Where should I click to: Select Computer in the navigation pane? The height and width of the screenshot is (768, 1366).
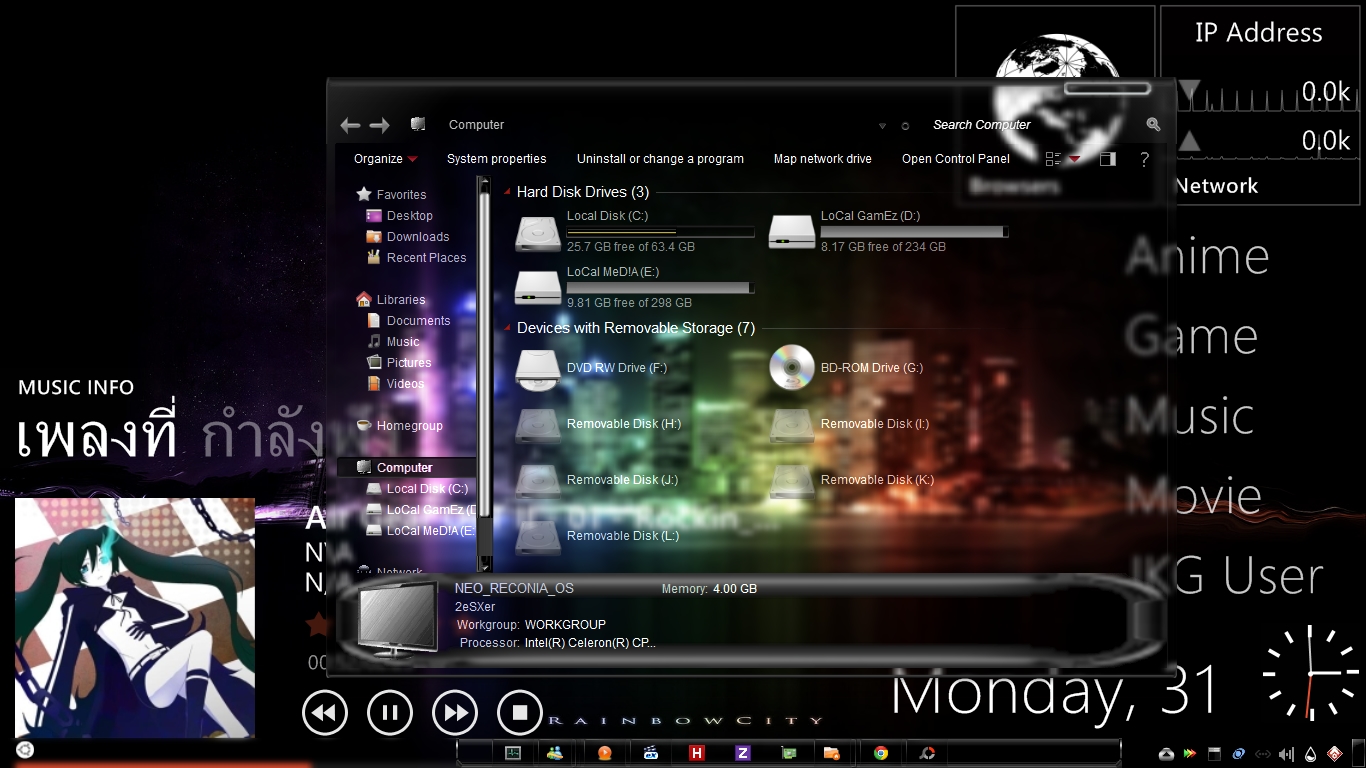tap(405, 468)
